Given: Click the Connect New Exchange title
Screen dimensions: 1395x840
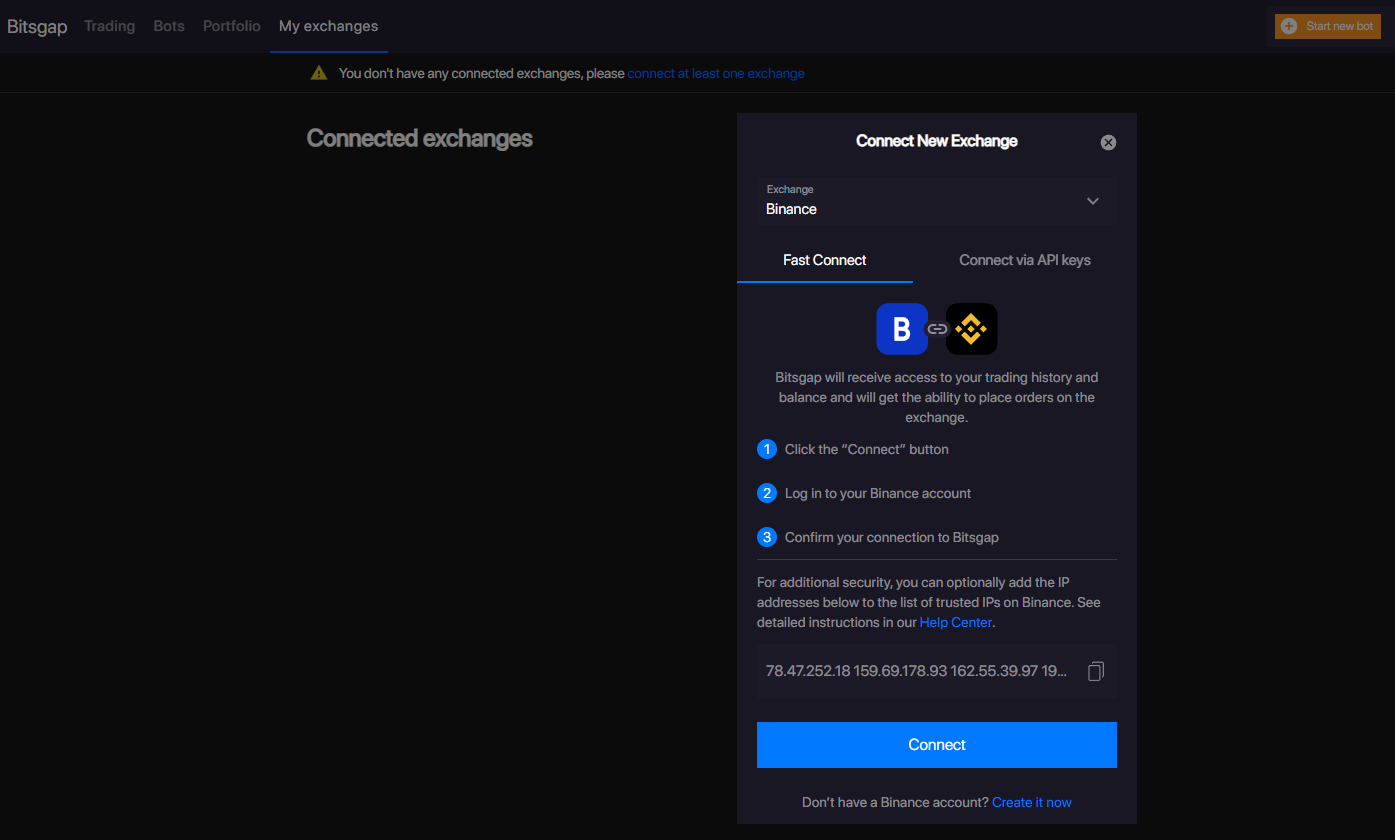Looking at the screenshot, I should [x=937, y=141].
